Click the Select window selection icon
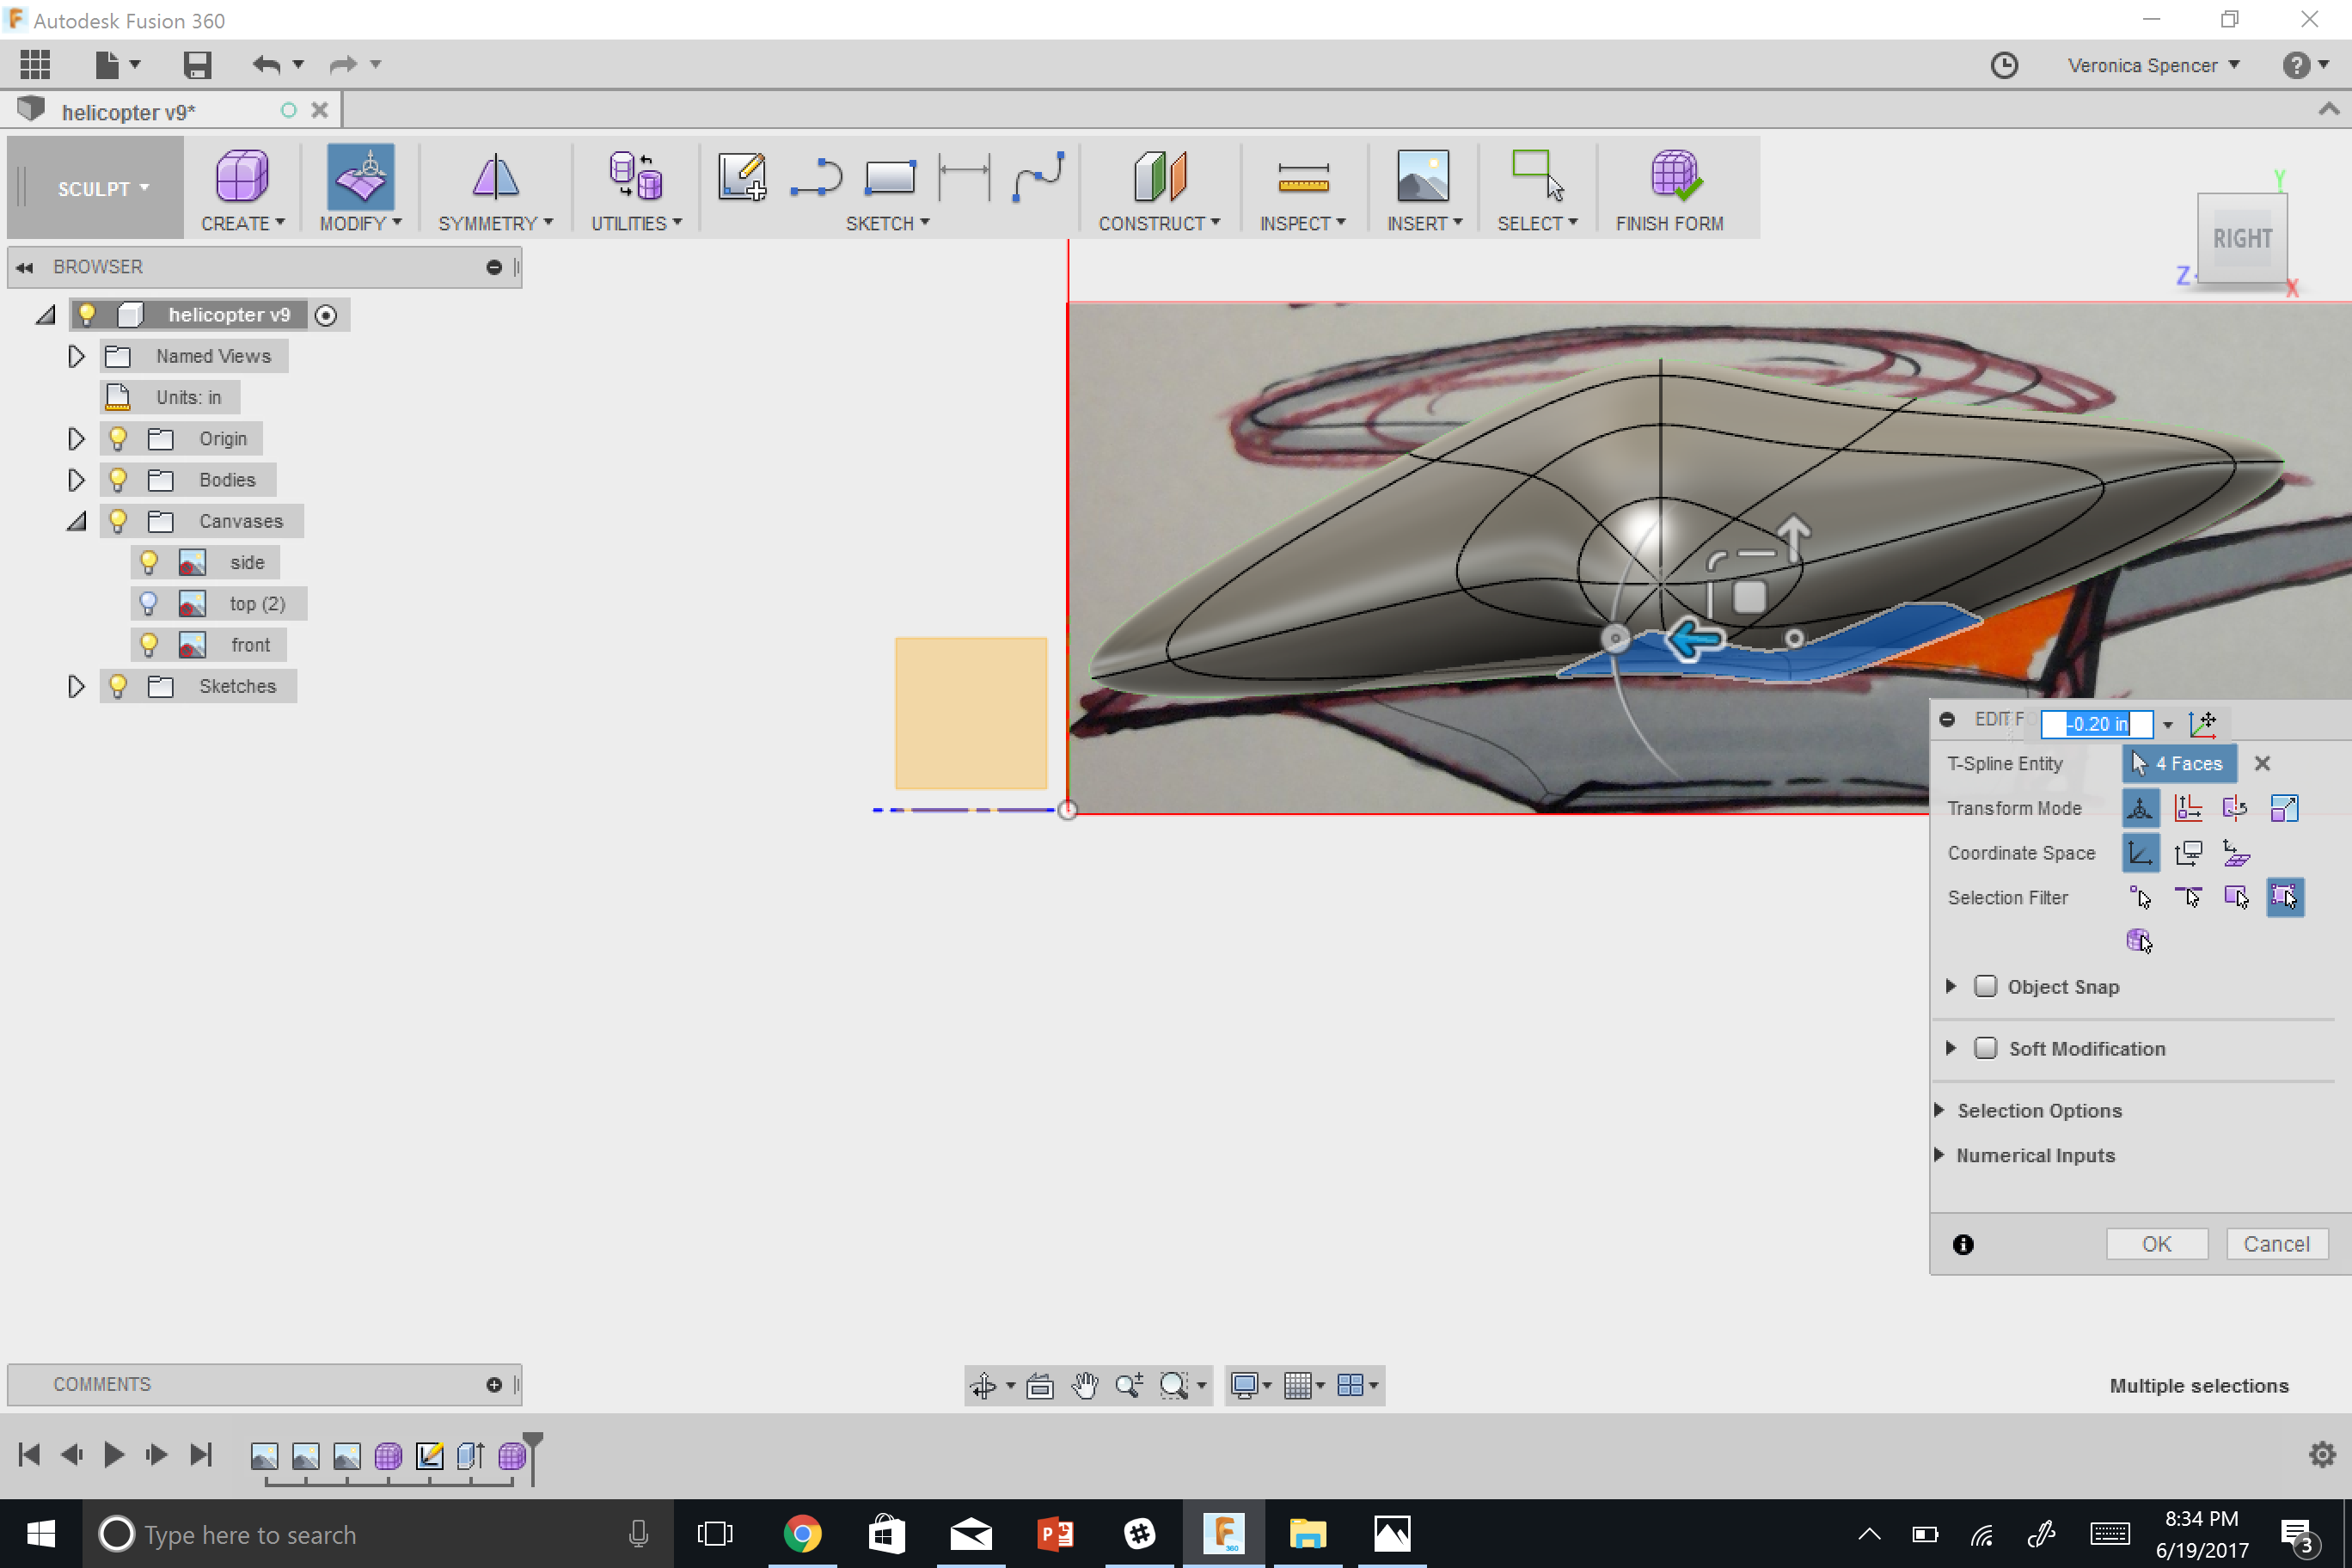The height and width of the screenshot is (1568, 2352). coord(1538,177)
